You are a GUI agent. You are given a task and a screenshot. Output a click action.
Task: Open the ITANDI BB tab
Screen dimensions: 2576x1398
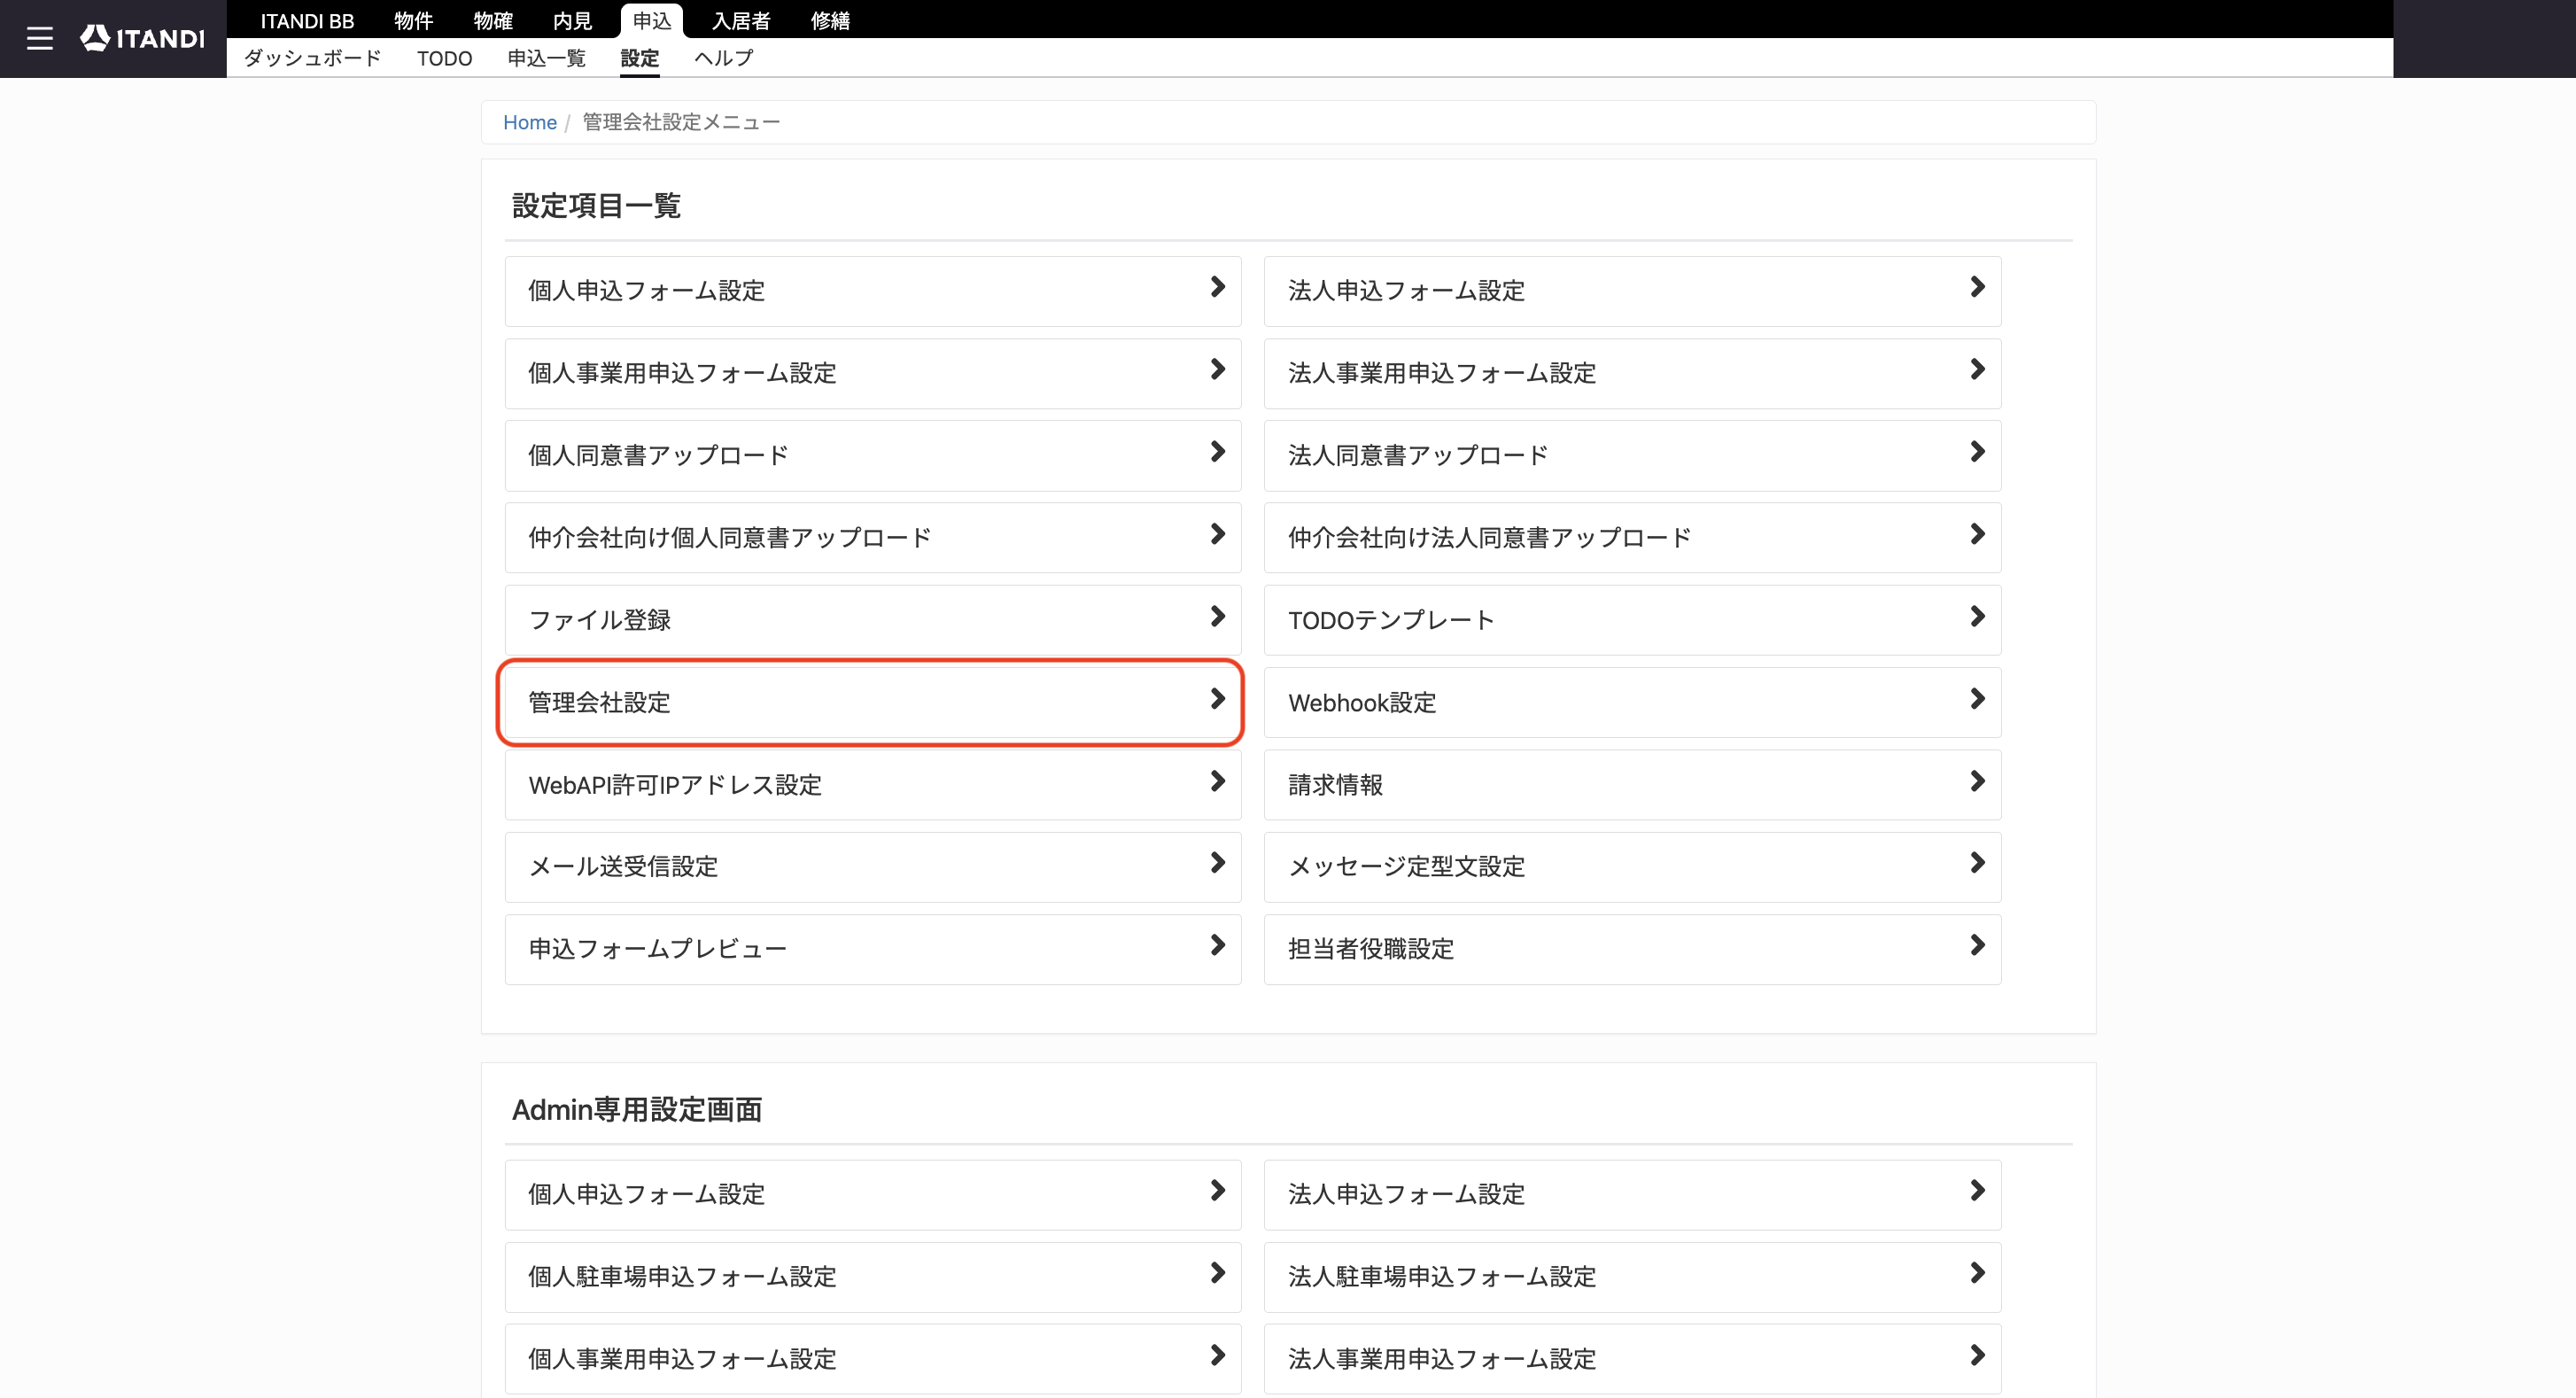[307, 20]
